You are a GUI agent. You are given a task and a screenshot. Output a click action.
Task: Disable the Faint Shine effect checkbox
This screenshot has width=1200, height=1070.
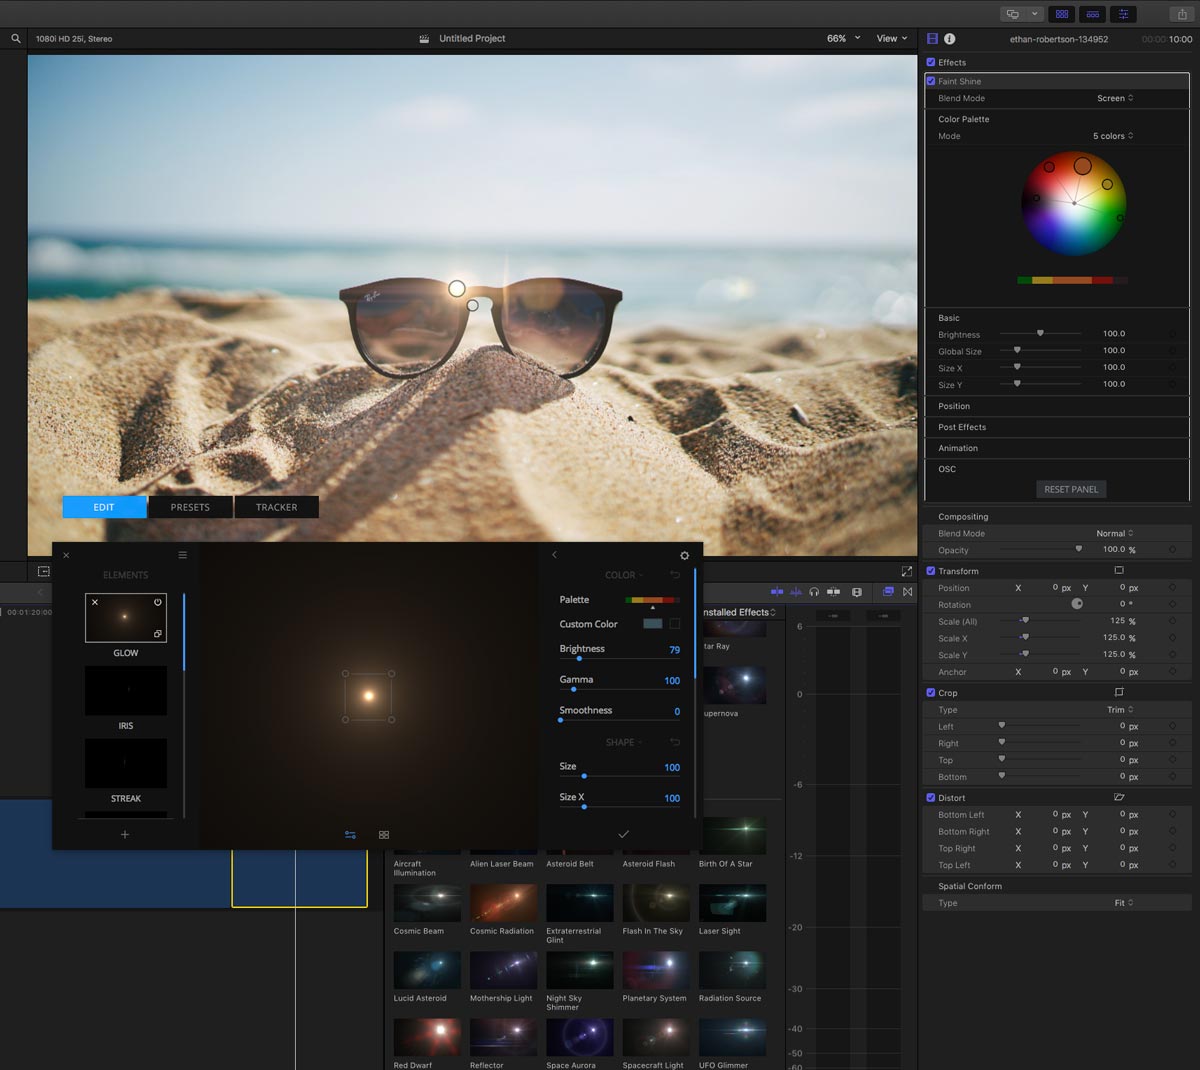pos(931,81)
